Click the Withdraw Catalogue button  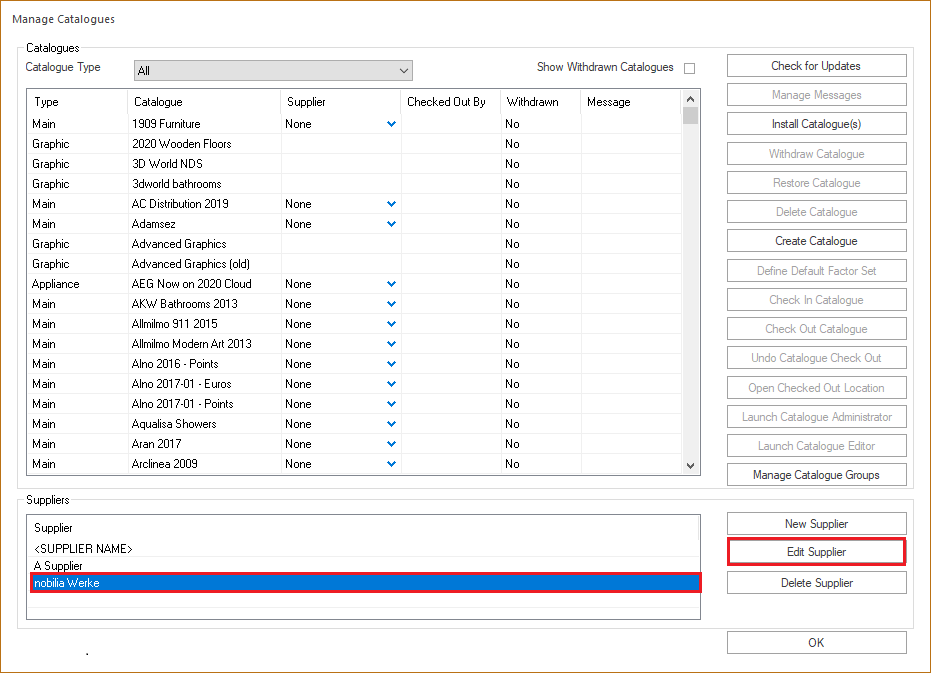(x=816, y=154)
